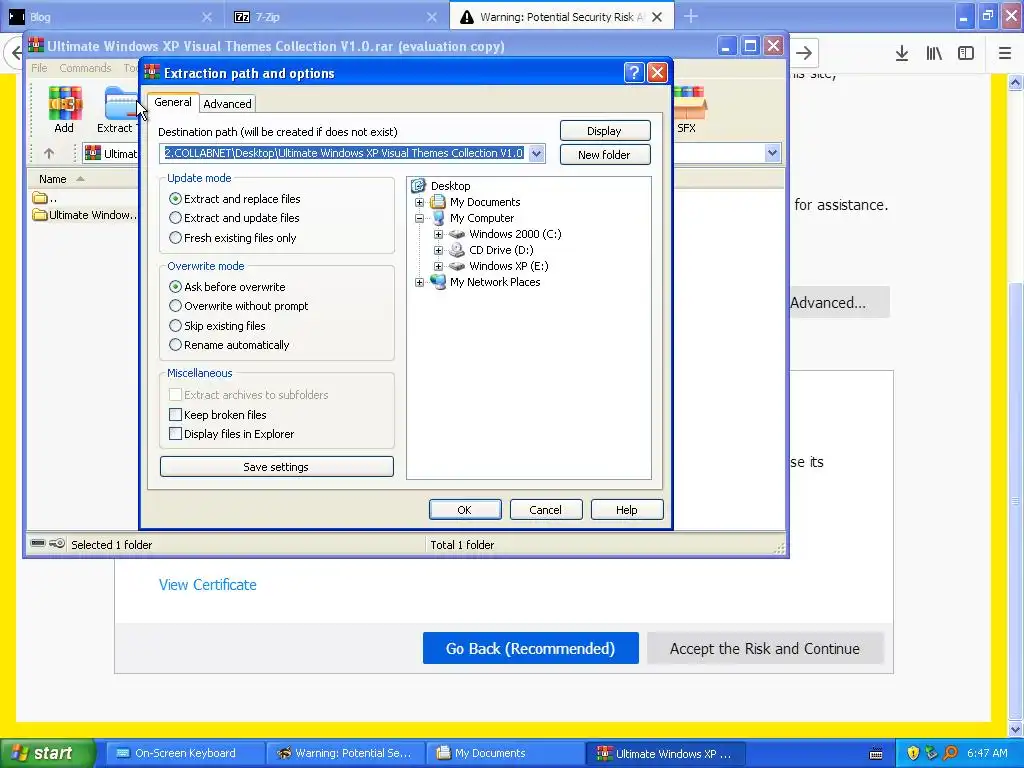1024x768 pixels.
Task: Open the Firefox hamburger menu
Action: [x=1005, y=54]
